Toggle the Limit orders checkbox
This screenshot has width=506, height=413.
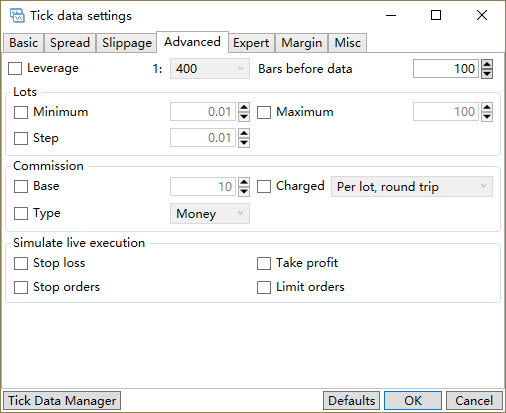tap(264, 287)
